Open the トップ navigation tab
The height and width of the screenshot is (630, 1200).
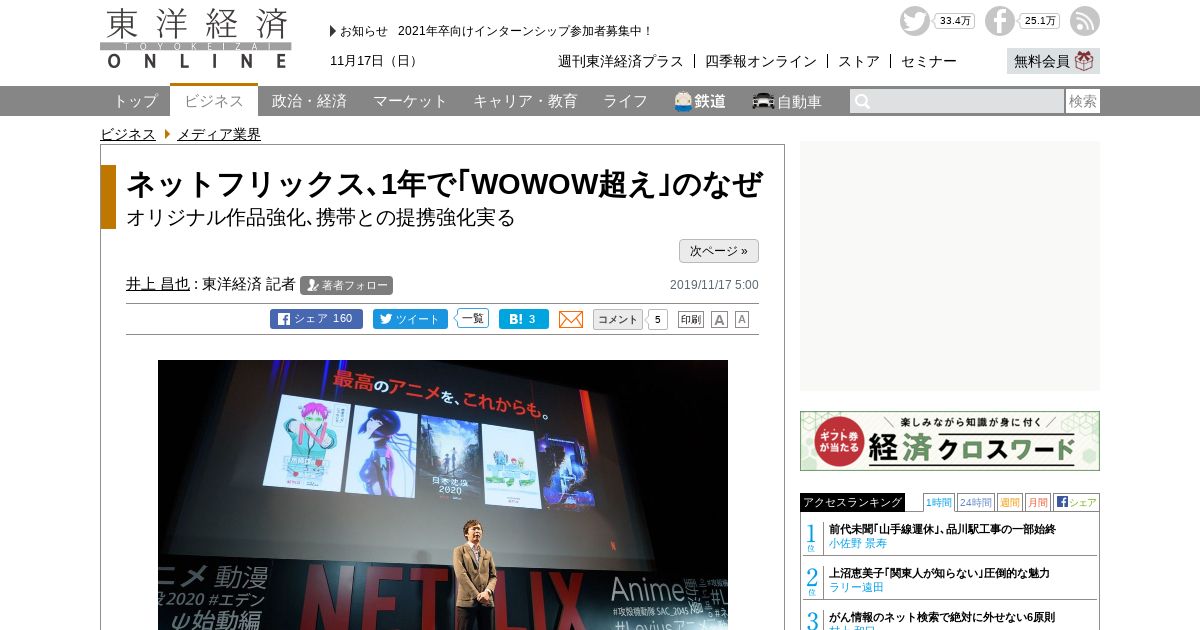coord(135,101)
